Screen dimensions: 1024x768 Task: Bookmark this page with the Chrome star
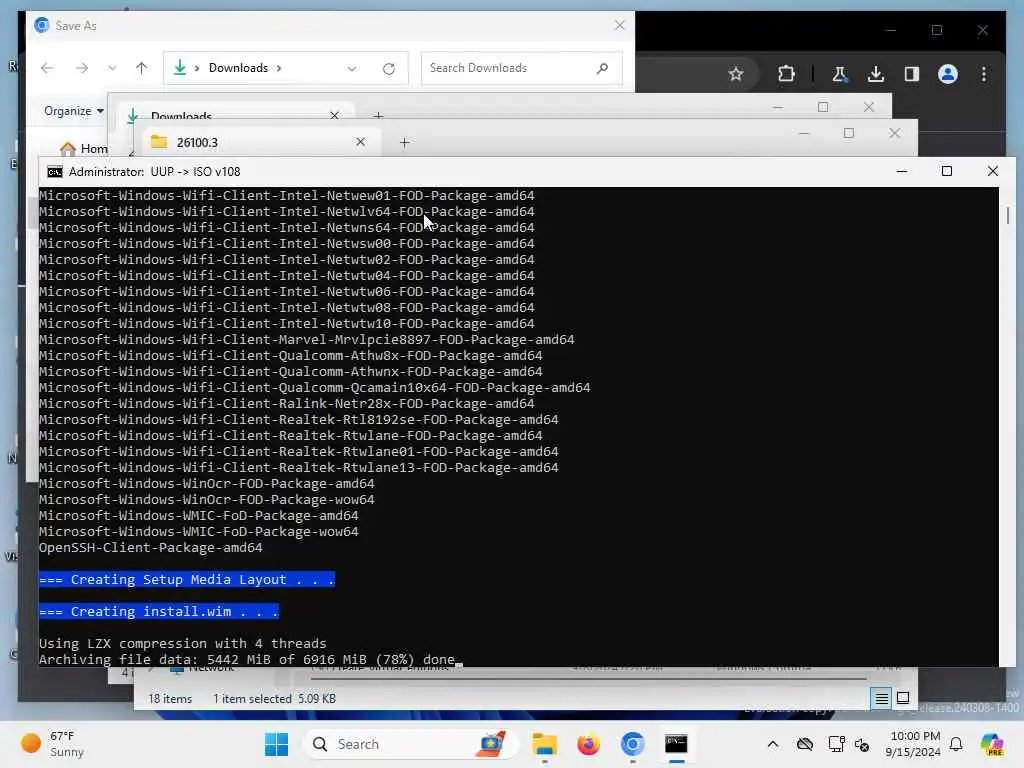point(736,74)
